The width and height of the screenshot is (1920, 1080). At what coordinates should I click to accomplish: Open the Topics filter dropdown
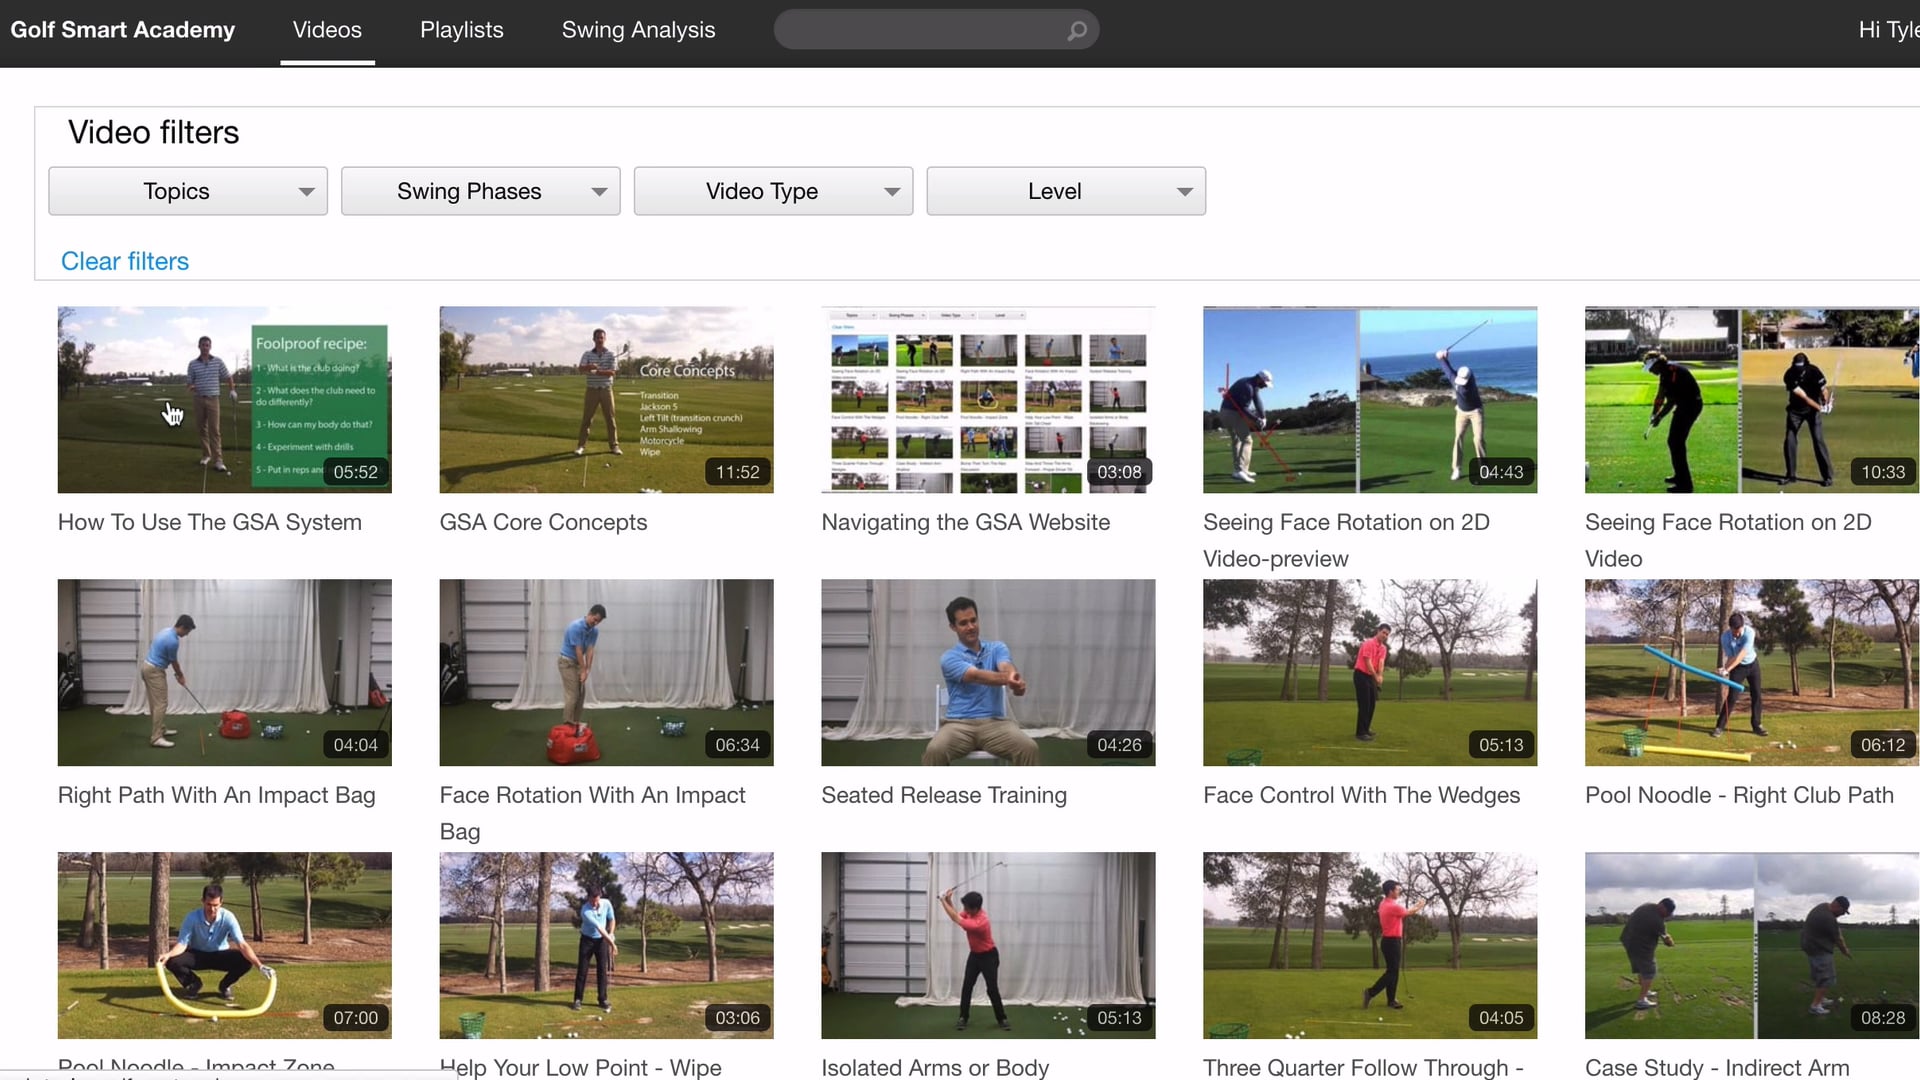pos(188,191)
